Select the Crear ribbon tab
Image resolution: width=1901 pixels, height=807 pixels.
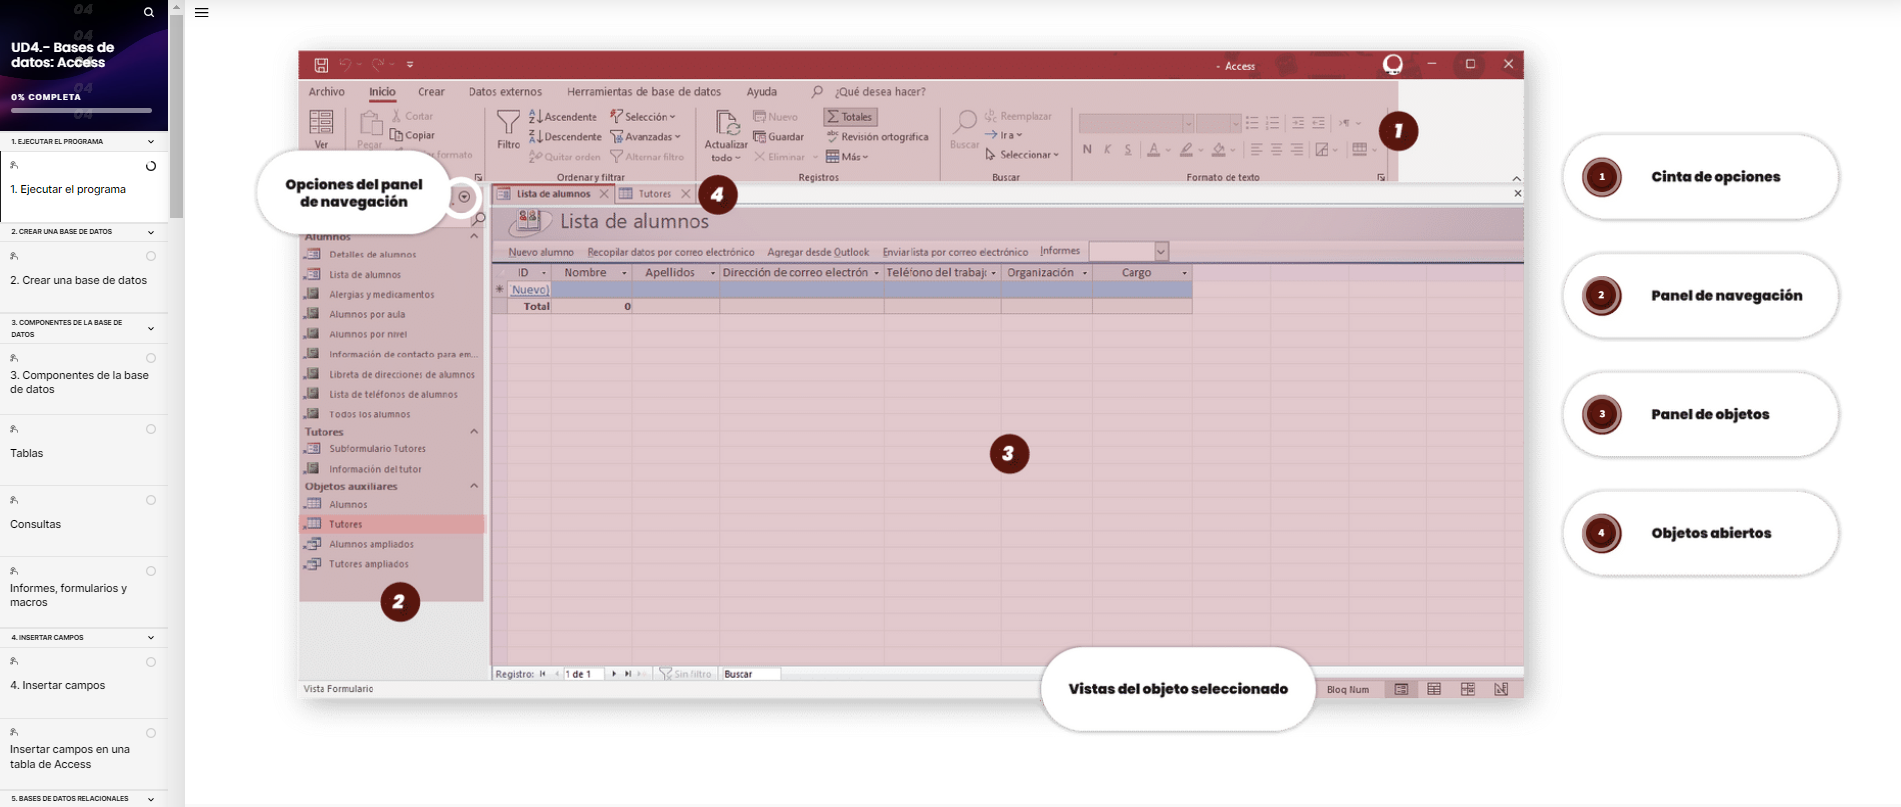pyautogui.click(x=431, y=92)
